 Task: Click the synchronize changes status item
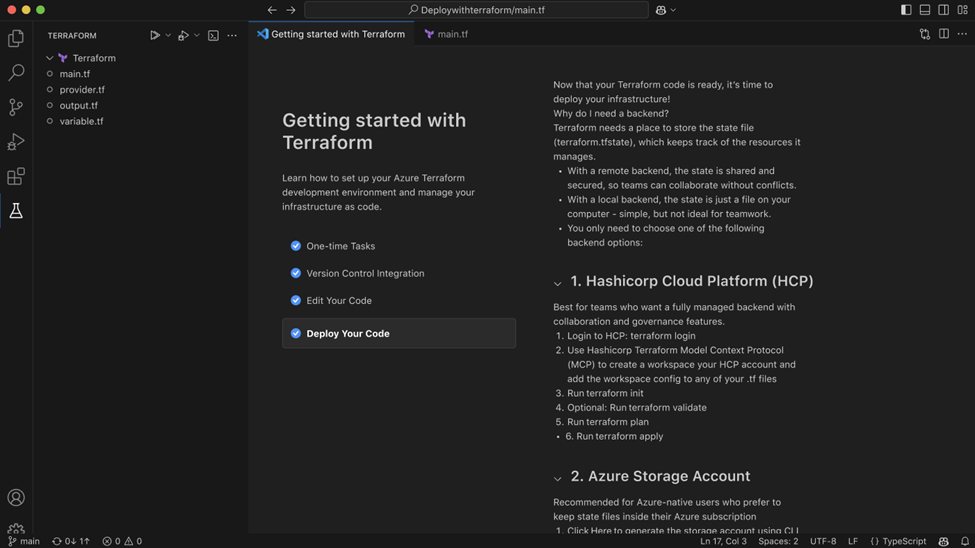coord(71,541)
